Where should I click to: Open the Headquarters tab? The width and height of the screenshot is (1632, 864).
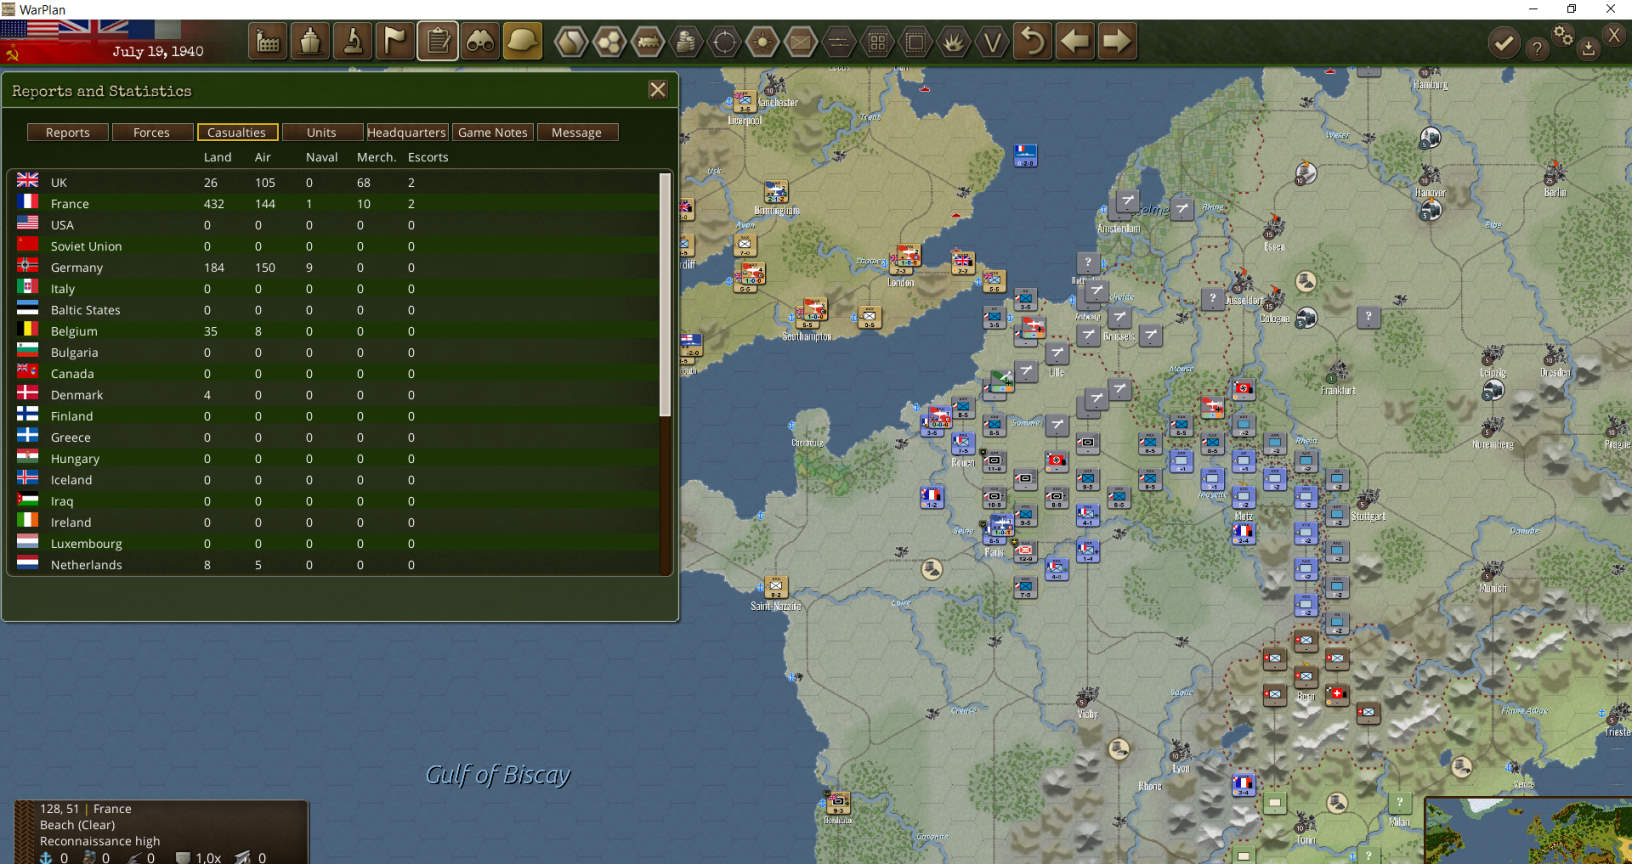(407, 132)
